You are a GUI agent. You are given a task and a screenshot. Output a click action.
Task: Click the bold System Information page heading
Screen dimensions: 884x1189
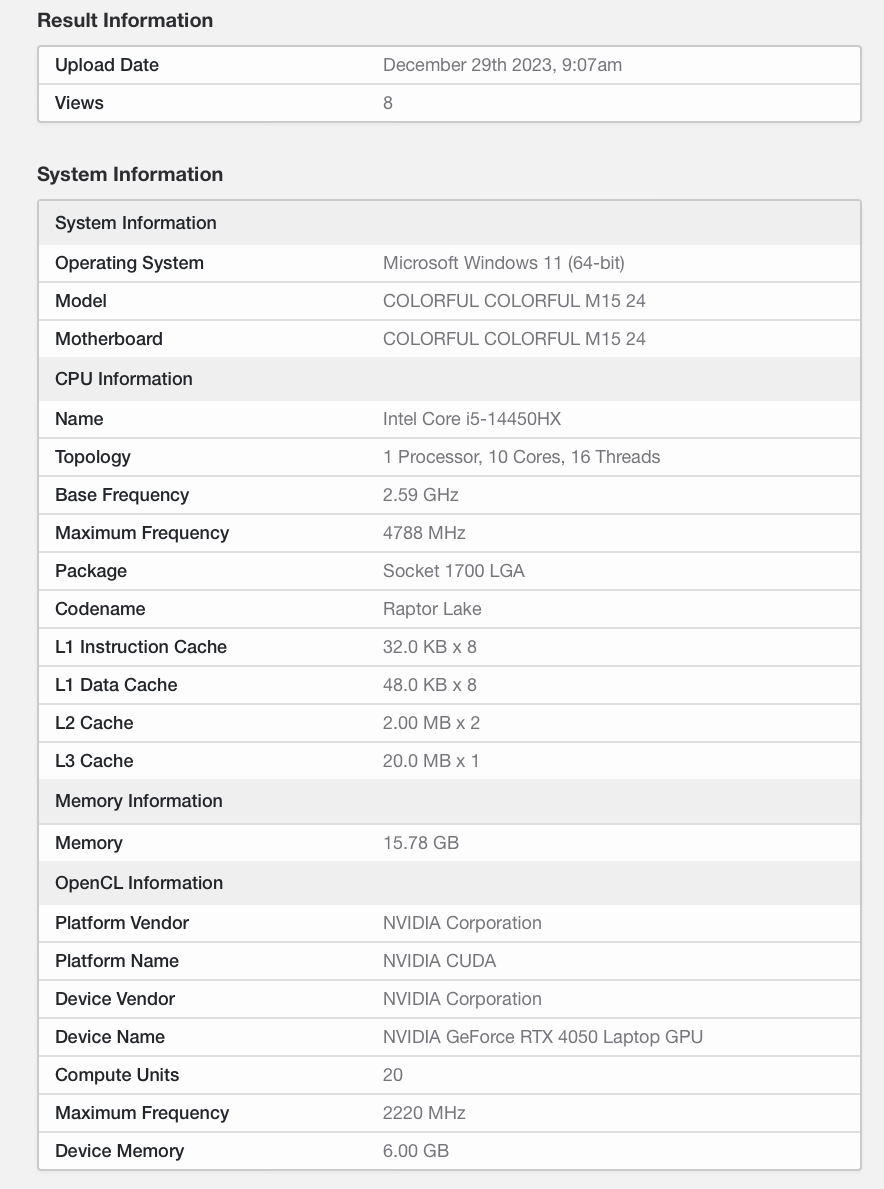(x=130, y=174)
